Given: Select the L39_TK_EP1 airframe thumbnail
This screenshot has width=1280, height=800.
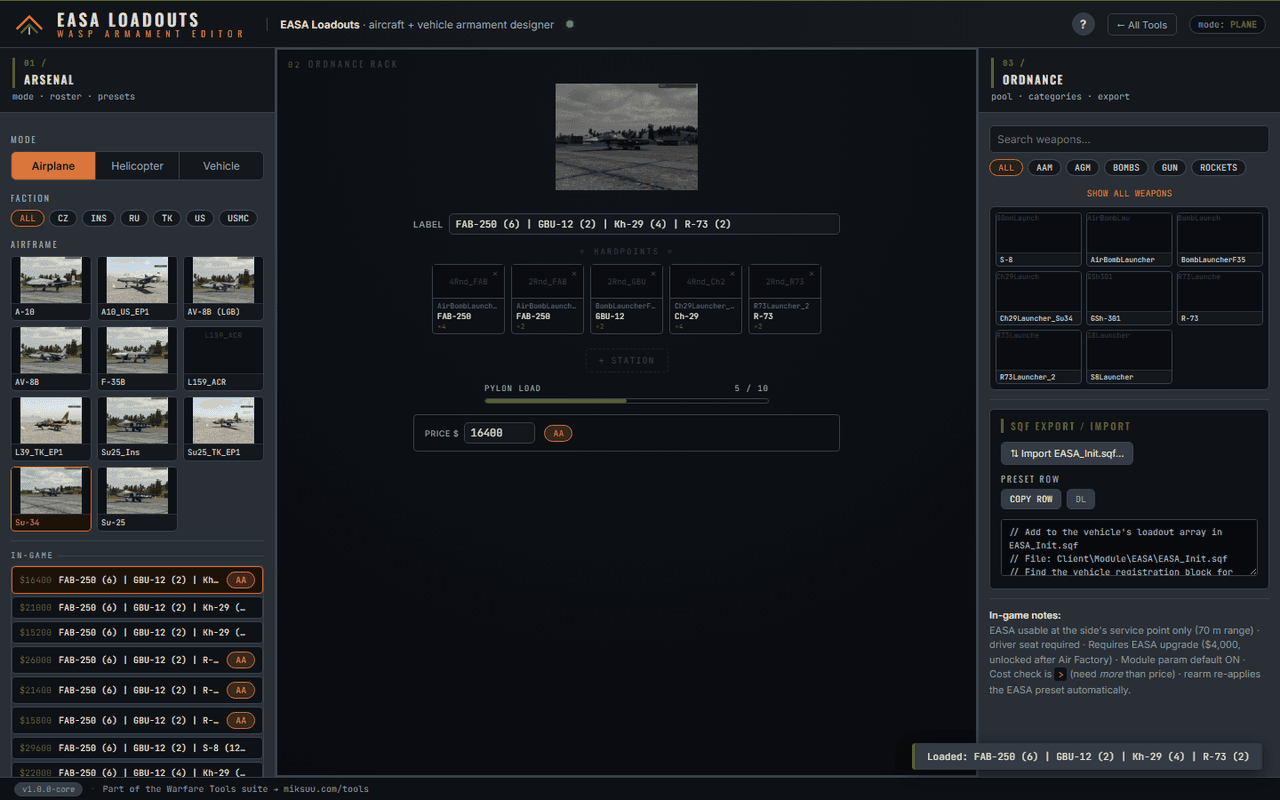Looking at the screenshot, I should click(x=51, y=428).
